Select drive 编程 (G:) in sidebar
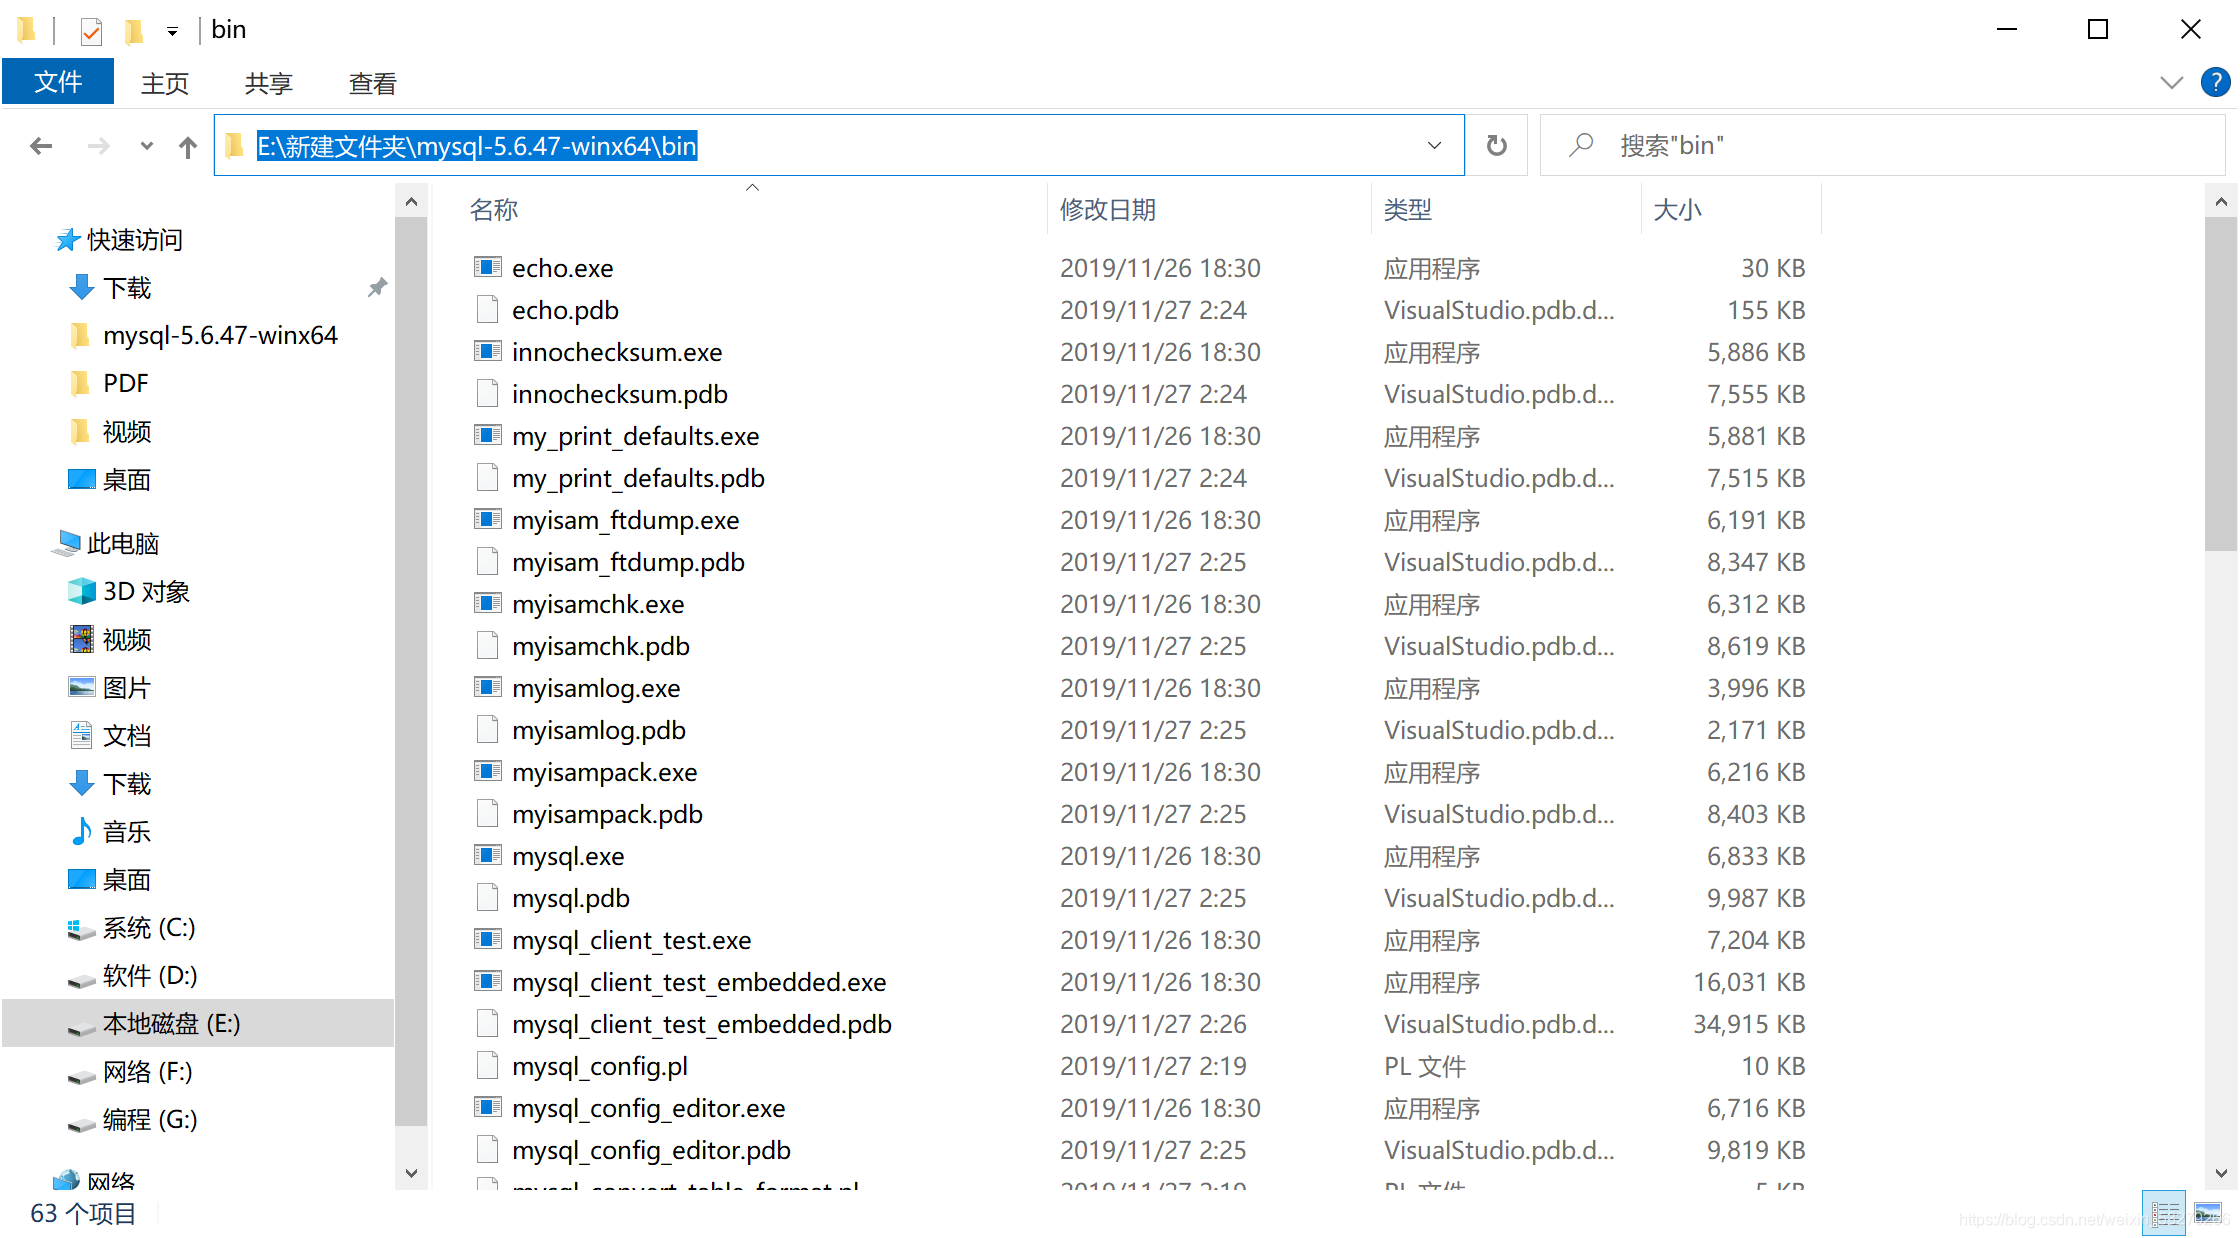 pos(150,1120)
